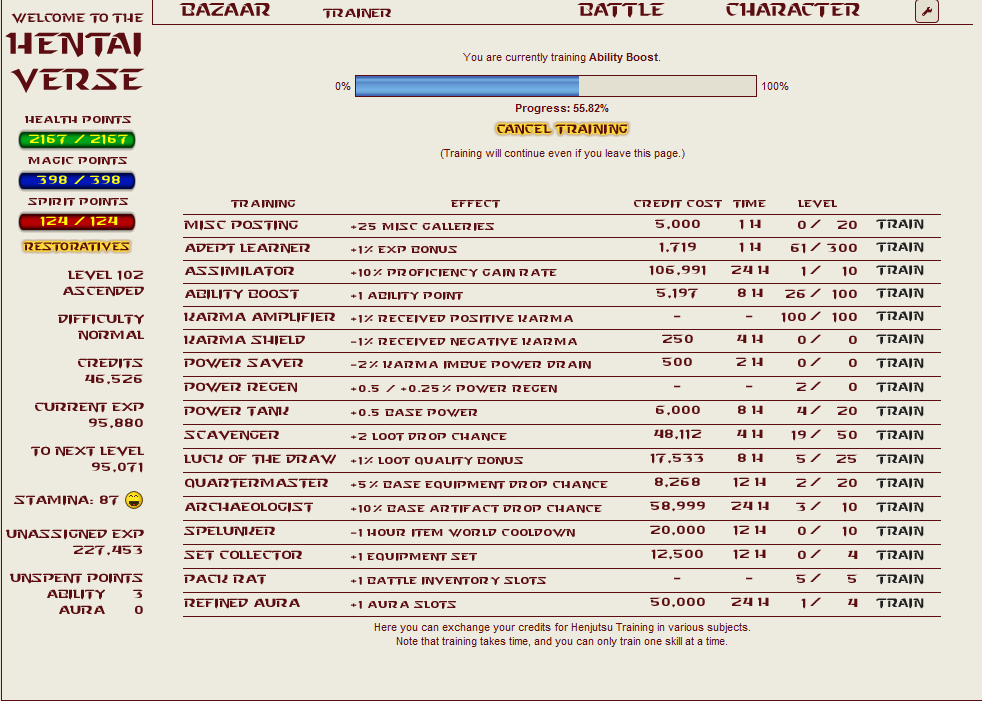Select the Adept Learner training name

pyautogui.click(x=247, y=248)
